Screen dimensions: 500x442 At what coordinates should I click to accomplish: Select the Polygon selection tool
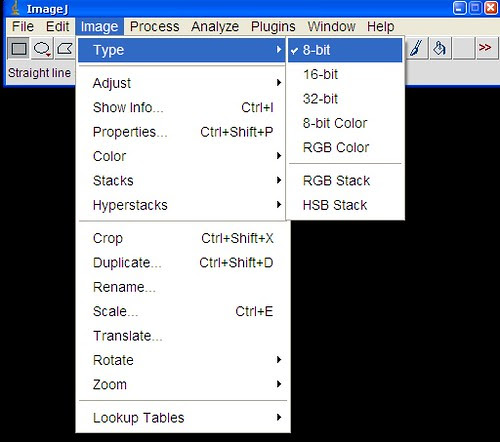point(65,49)
